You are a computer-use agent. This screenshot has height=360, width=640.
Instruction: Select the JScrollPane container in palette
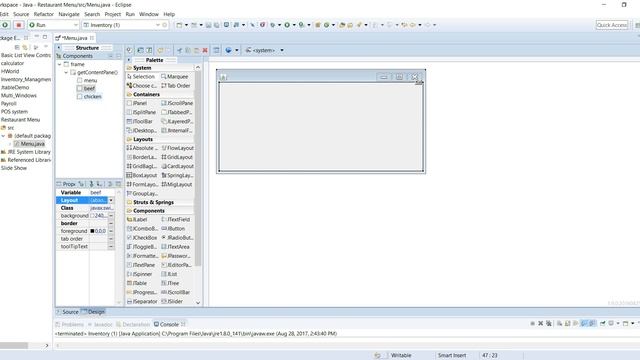click(x=177, y=103)
